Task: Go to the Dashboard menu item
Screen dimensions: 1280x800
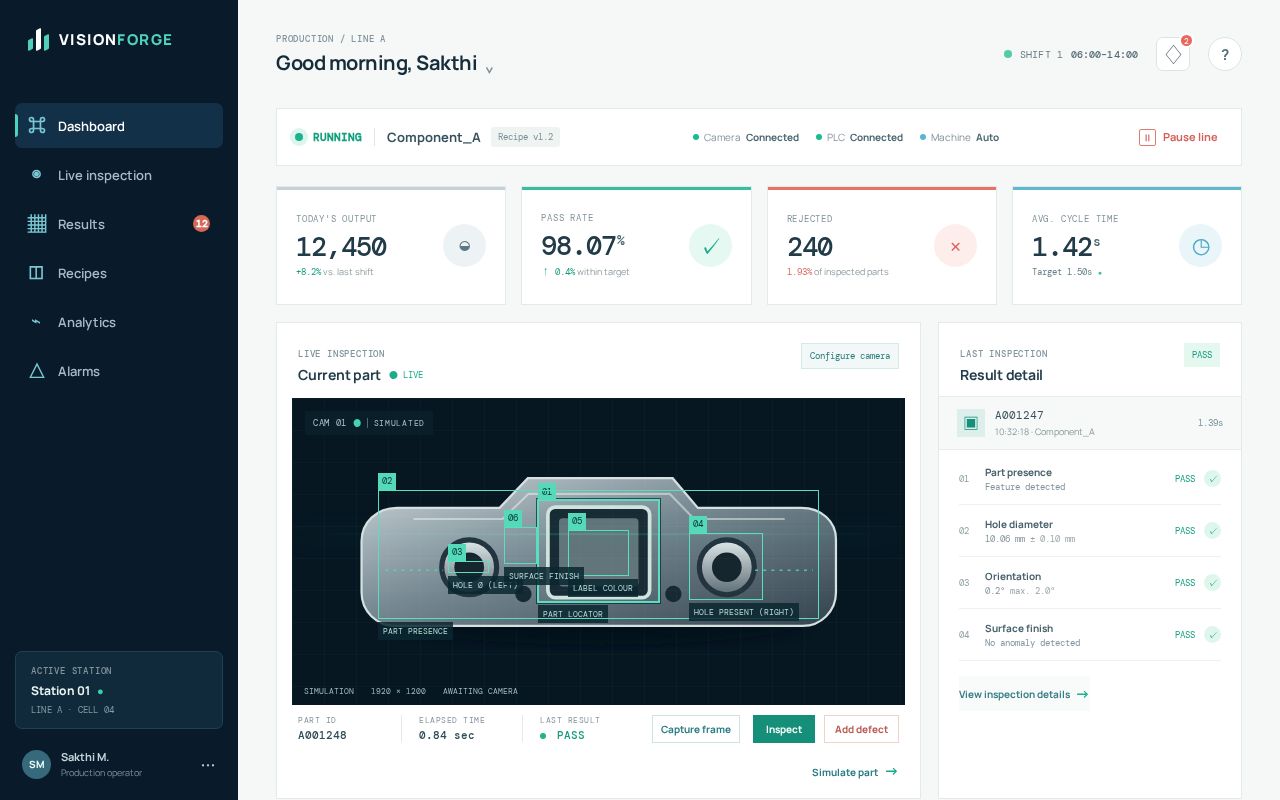Action: (x=119, y=126)
